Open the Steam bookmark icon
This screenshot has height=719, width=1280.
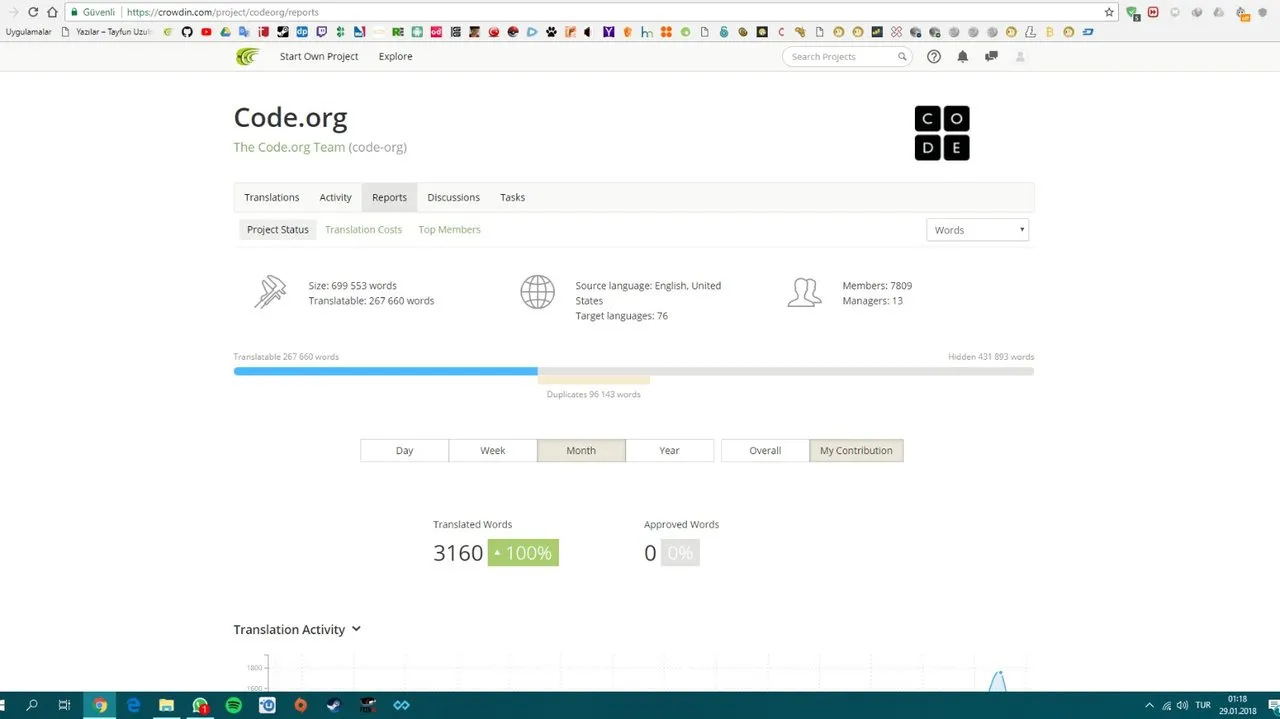(283, 32)
